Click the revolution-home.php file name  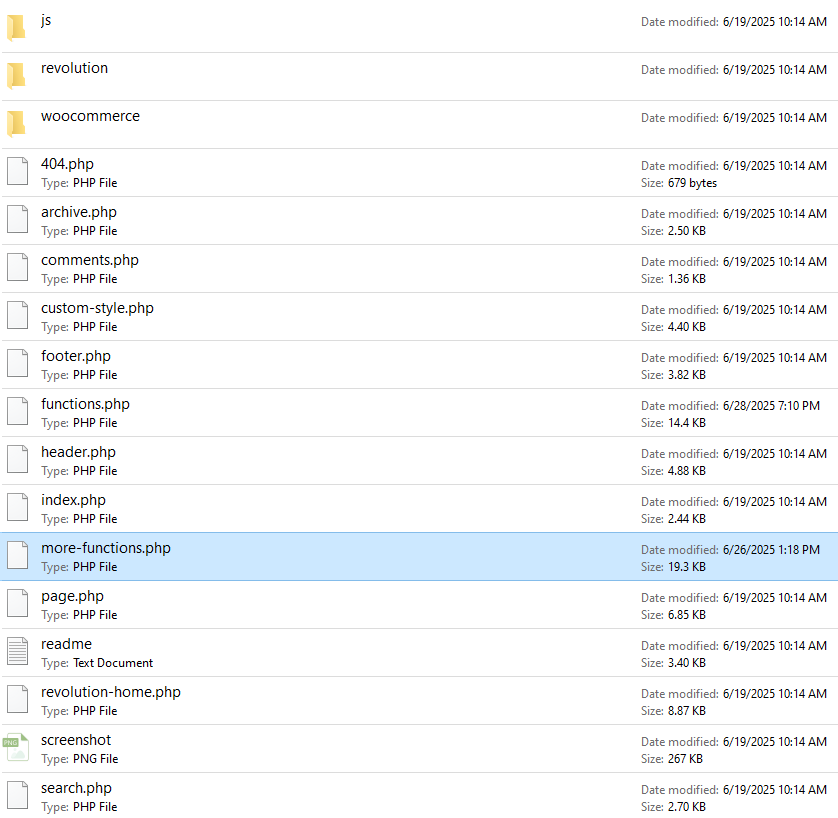tap(111, 692)
